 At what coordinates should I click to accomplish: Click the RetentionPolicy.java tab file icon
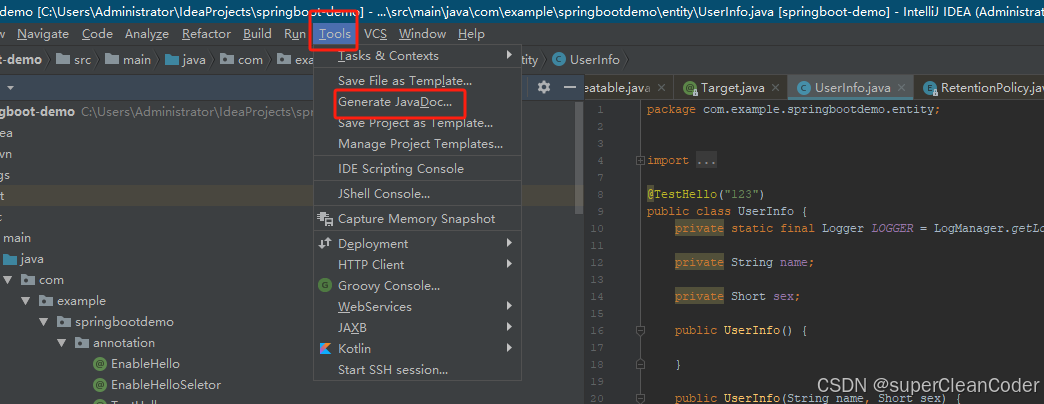[929, 88]
